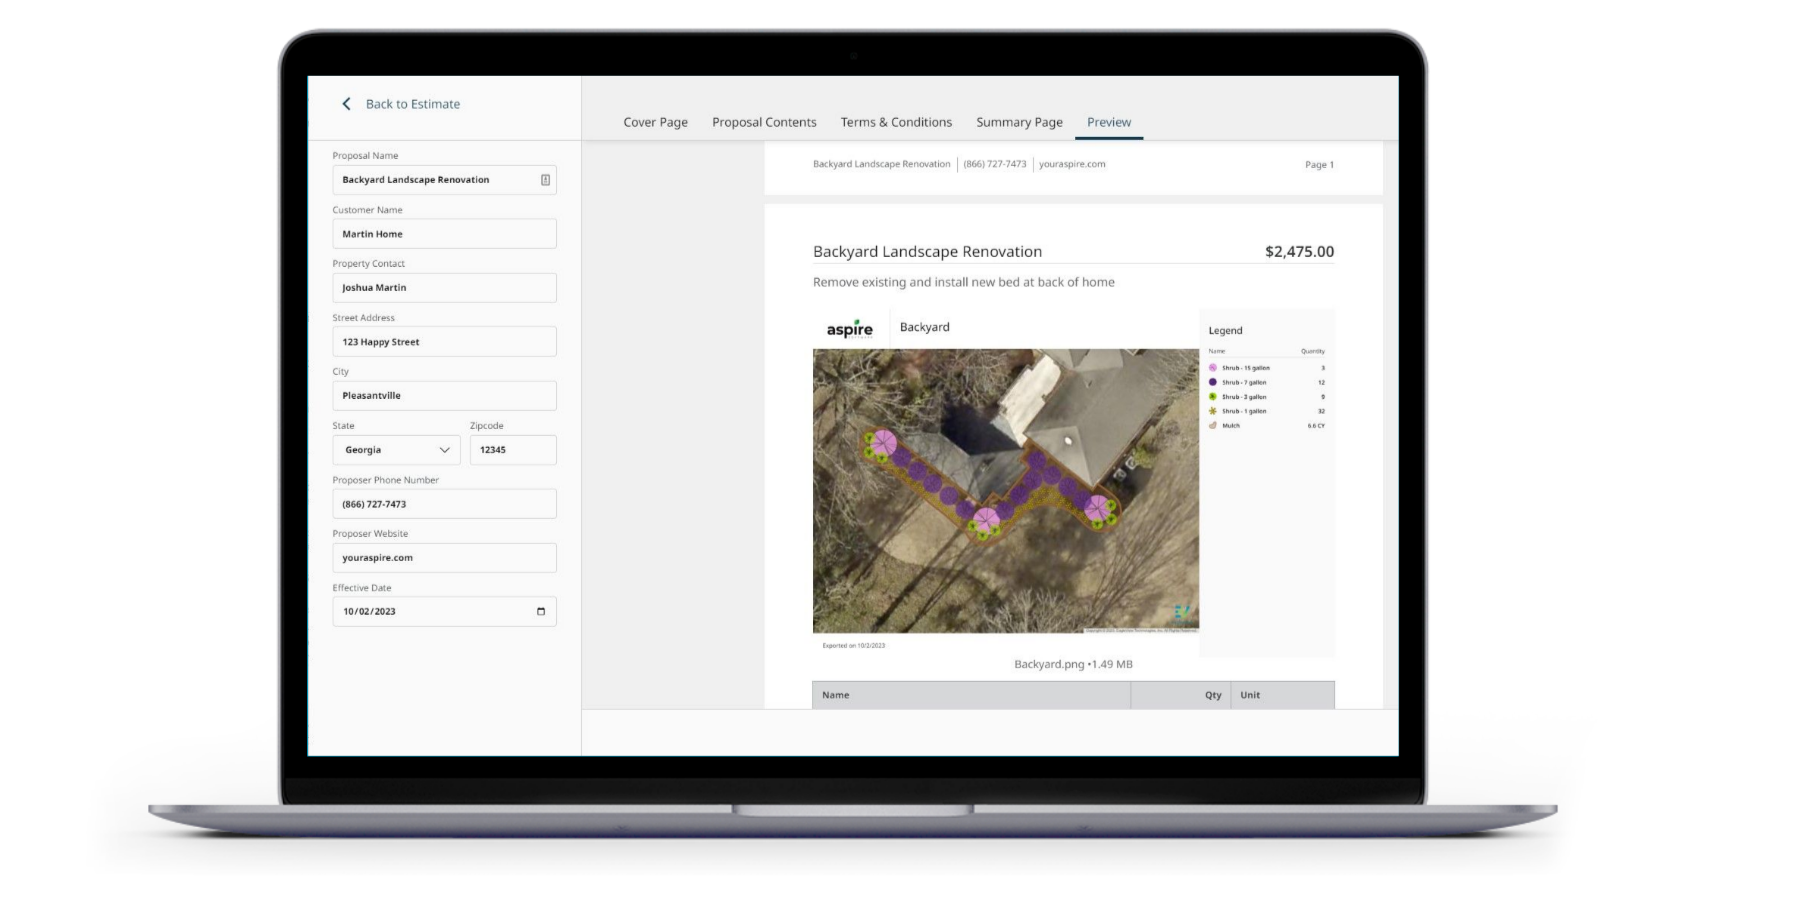The image size is (1800, 900).
Task: Open the calendar icon in Effective Date
Action: [541, 611]
